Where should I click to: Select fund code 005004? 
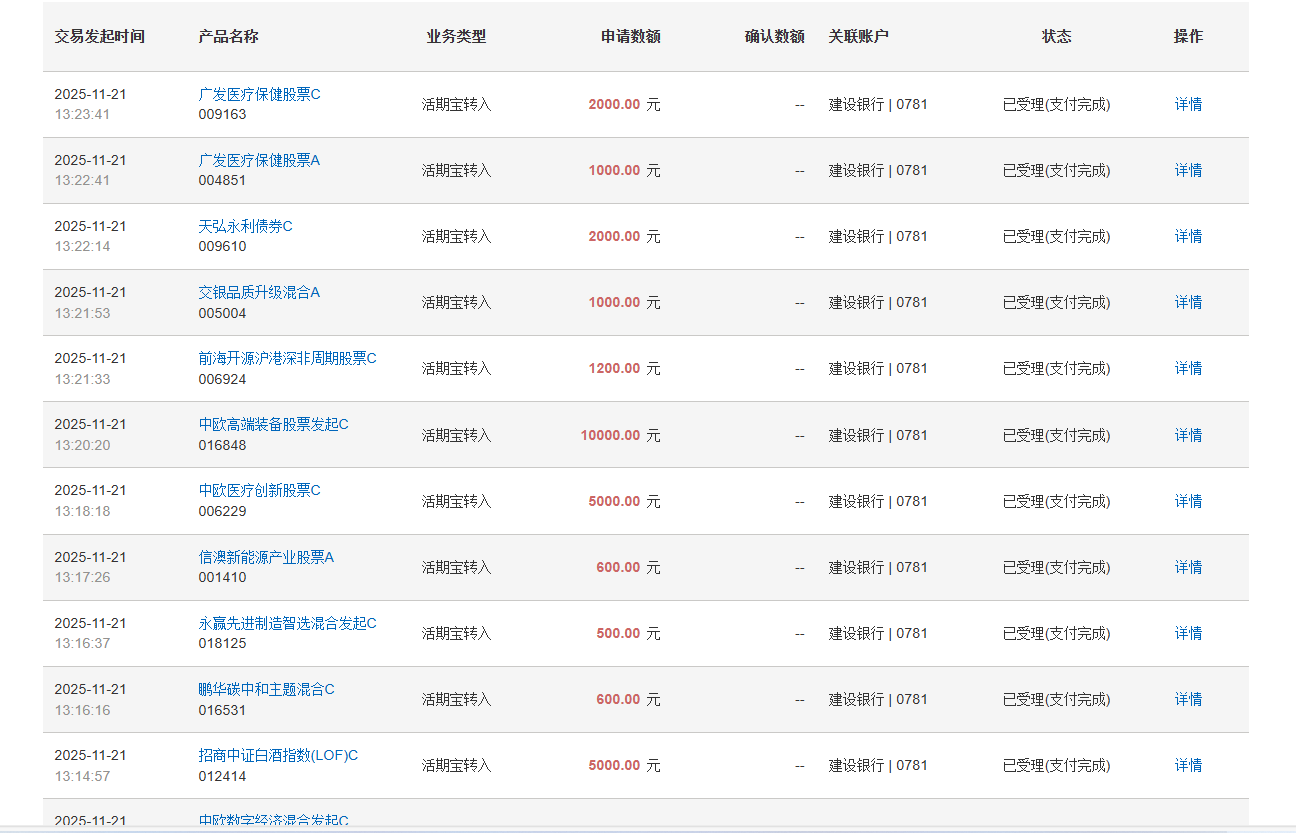point(222,313)
